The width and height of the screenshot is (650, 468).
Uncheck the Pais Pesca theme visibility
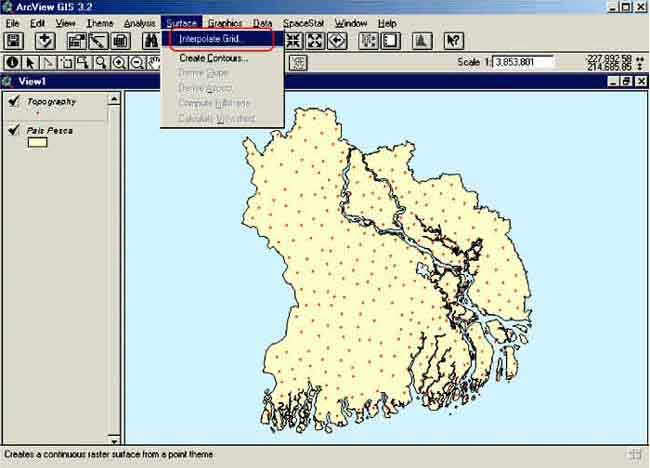coord(13,130)
